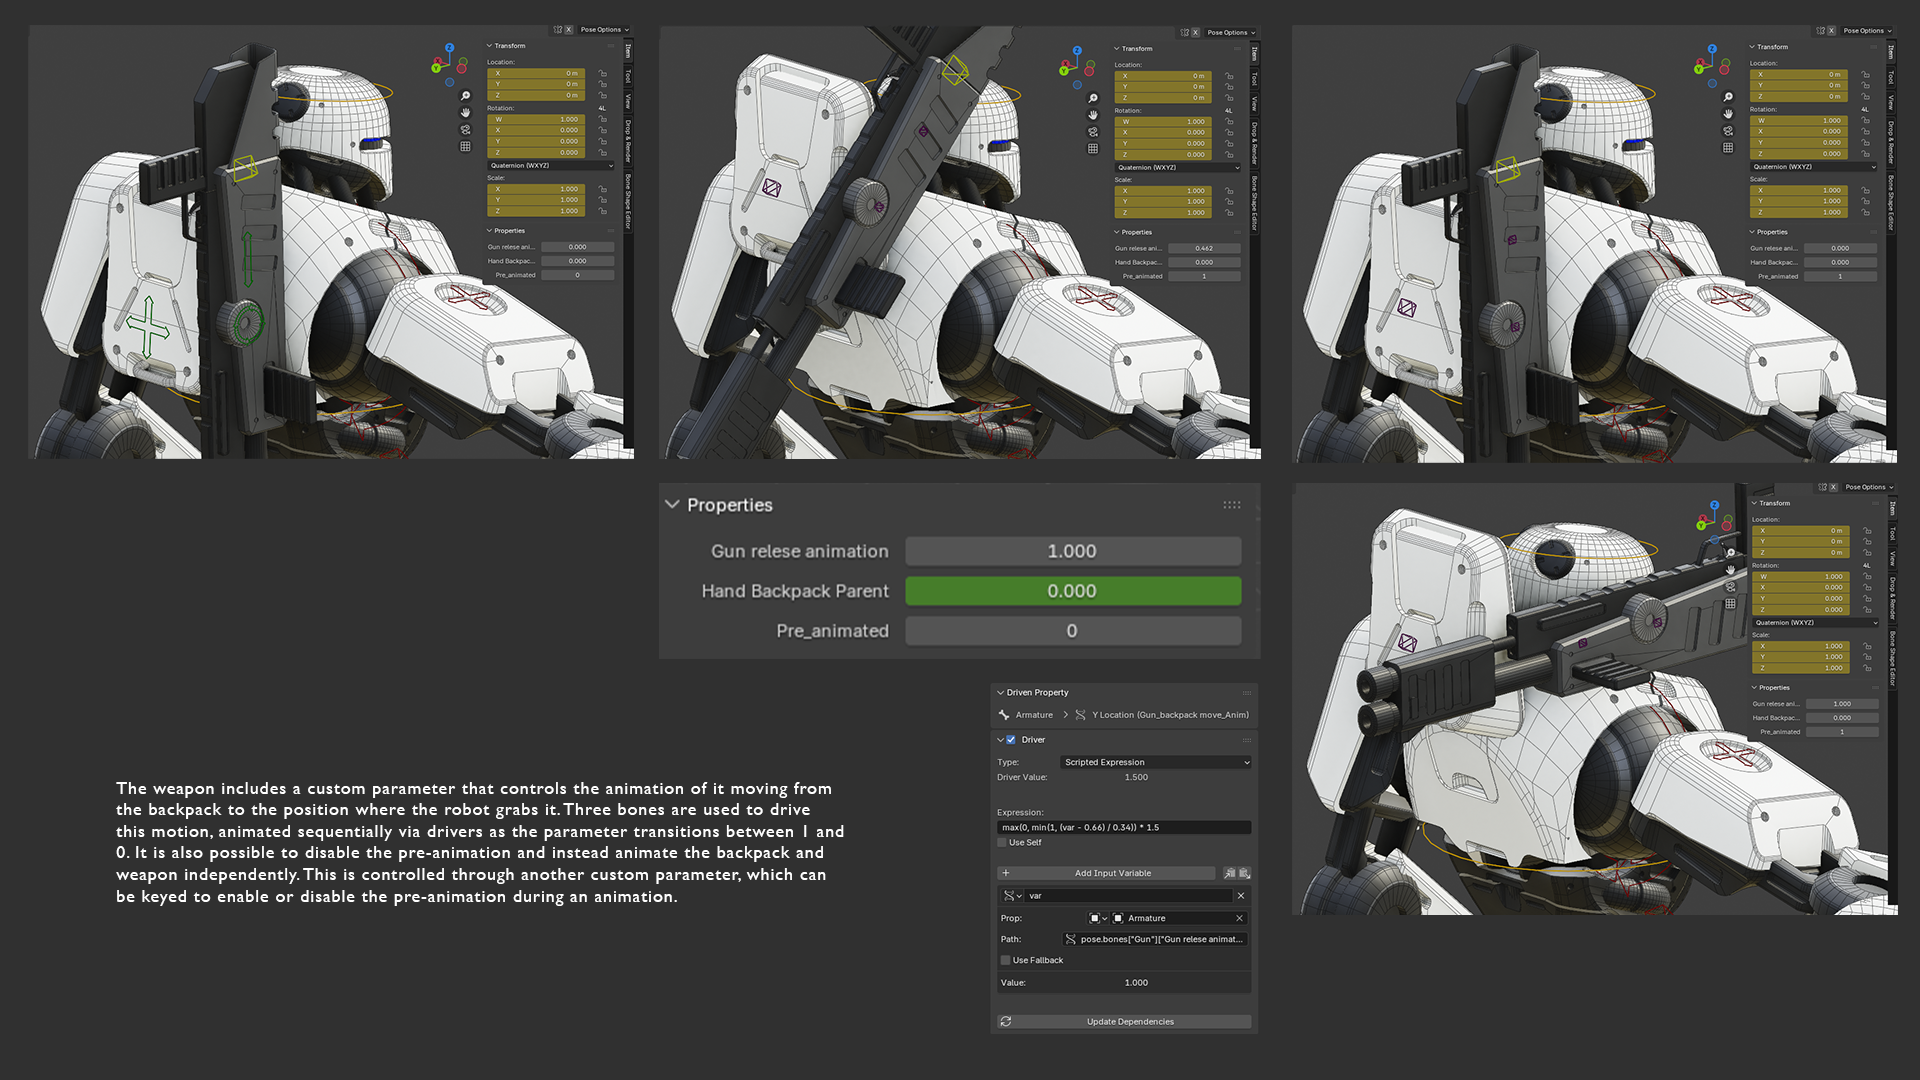
Task: Click the copy driver variables icon
Action: [1229, 873]
